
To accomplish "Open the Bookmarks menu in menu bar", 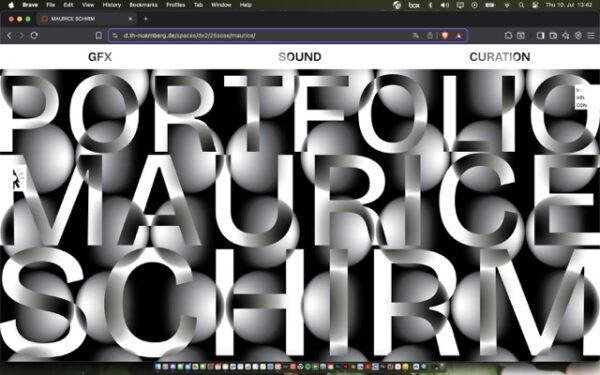I will pos(143,5).
